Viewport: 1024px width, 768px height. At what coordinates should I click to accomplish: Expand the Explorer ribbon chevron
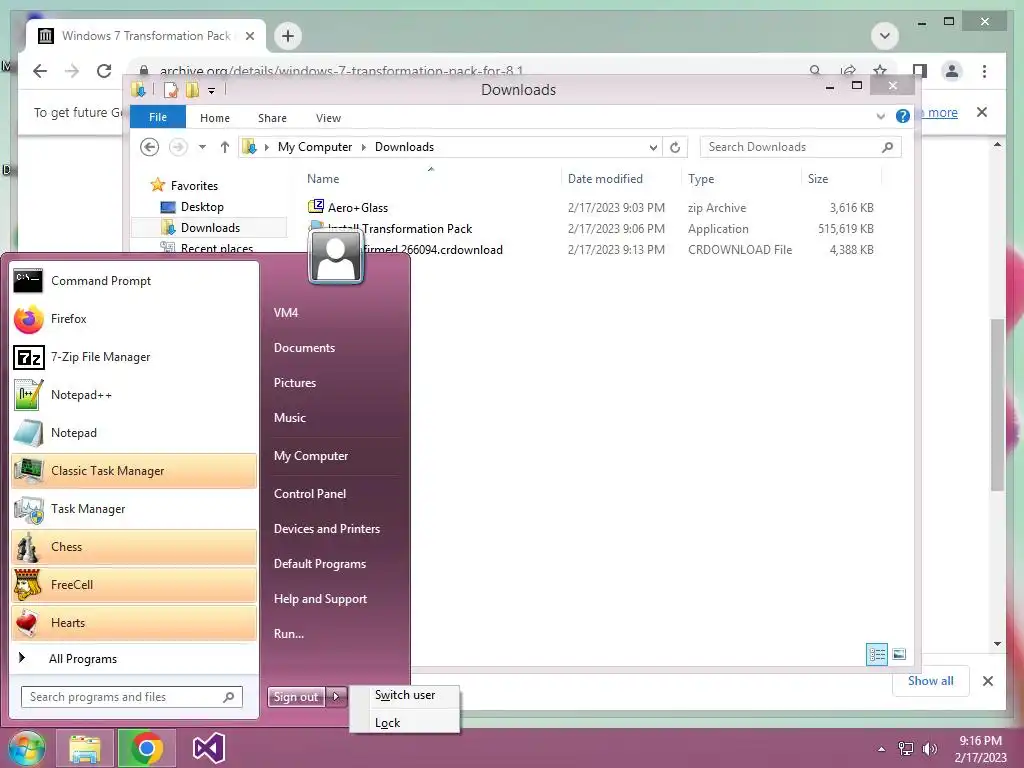point(880,116)
